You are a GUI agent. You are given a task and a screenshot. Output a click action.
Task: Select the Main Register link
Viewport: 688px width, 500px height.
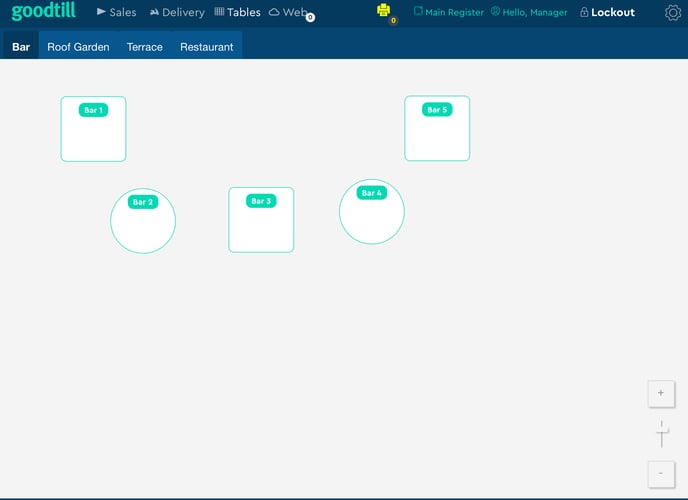click(x=448, y=12)
